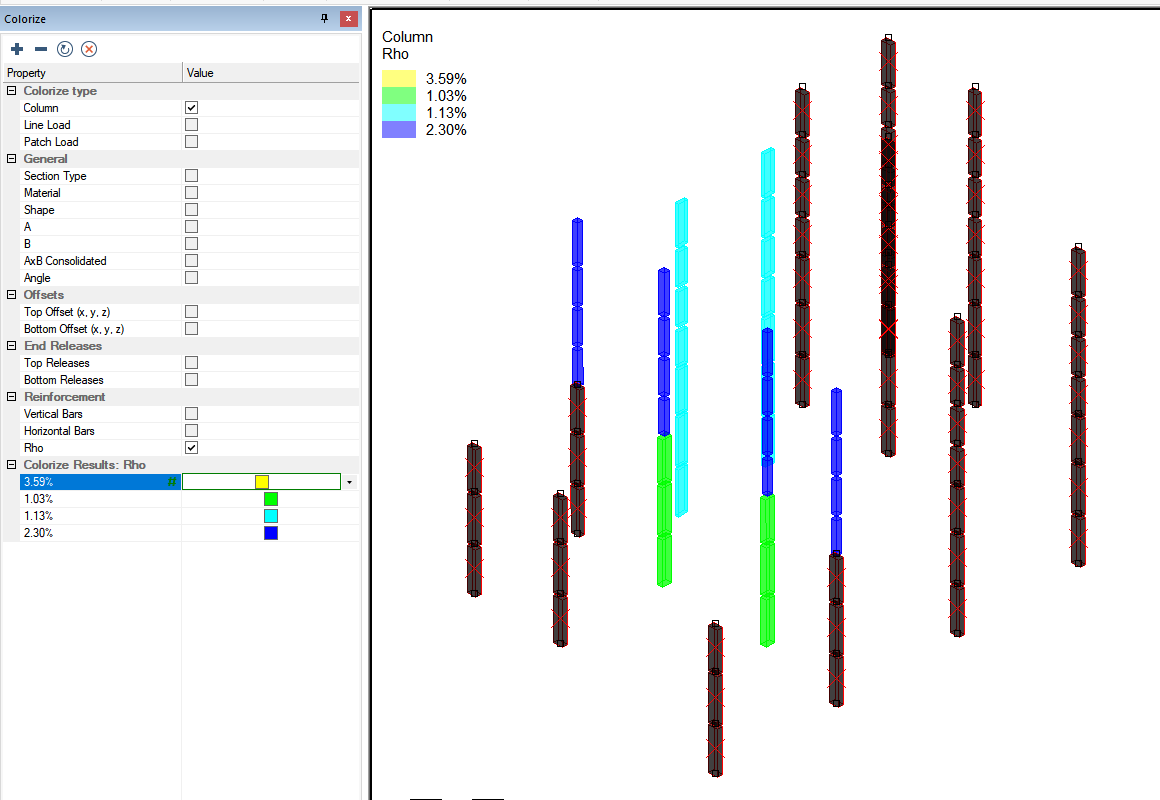Click the red X clear icon
The width and height of the screenshot is (1160, 800).
point(89,49)
